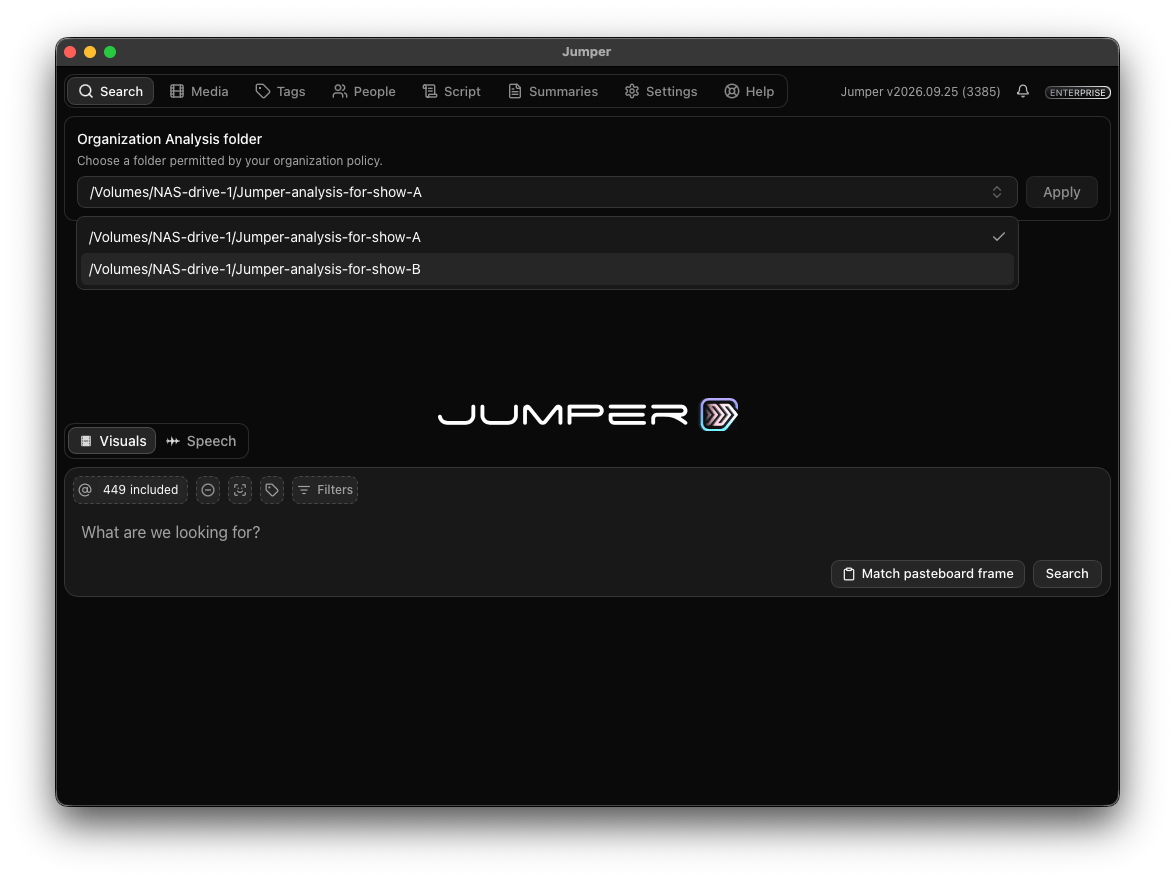Click the Search button at bottom right
Screen dimensions: 1175x880
point(1067,573)
